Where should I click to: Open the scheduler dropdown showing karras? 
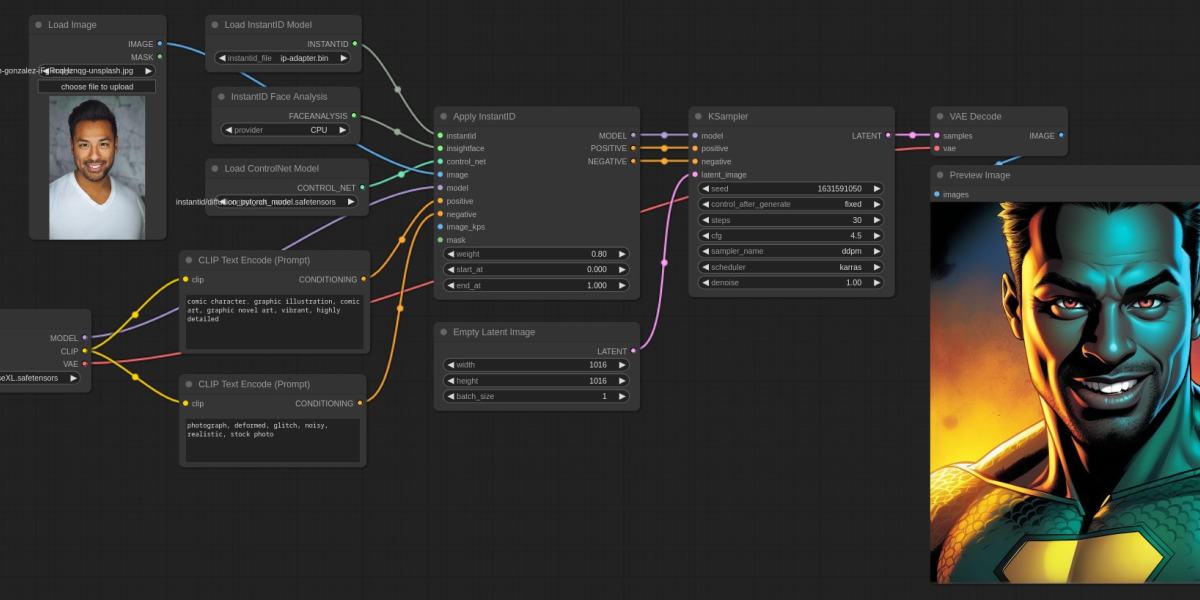[x=790, y=268]
